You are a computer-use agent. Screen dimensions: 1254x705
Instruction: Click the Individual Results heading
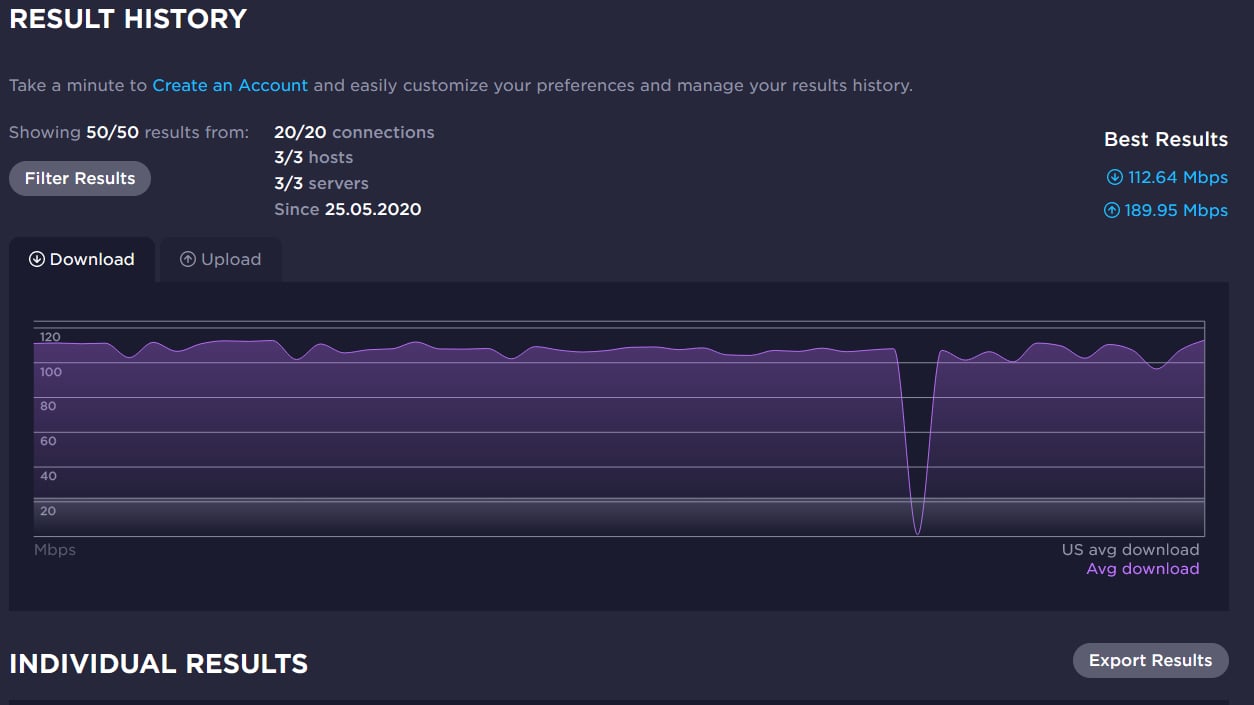pos(158,664)
